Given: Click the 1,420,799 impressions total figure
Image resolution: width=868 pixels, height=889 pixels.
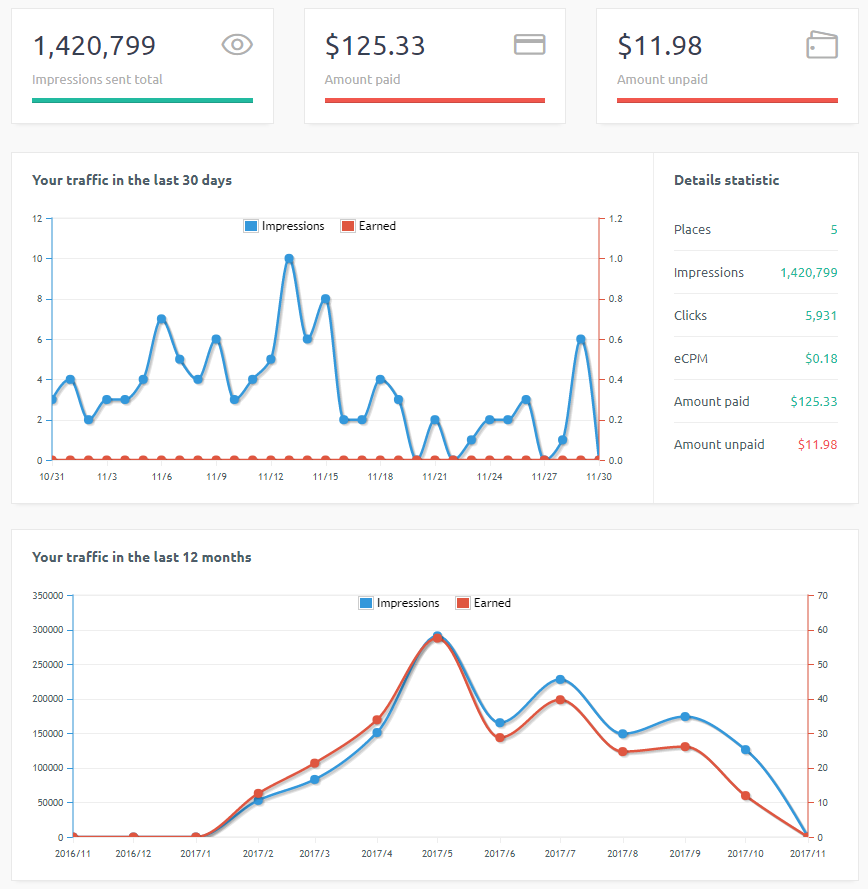Looking at the screenshot, I should (x=94, y=45).
